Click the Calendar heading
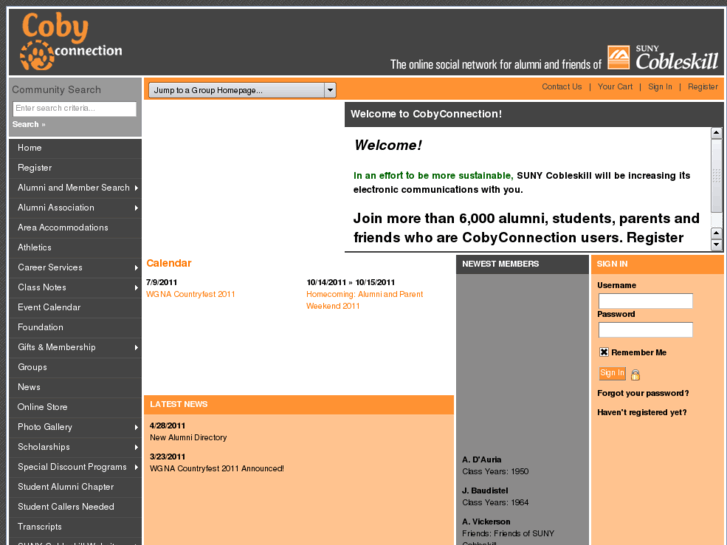Screen dimensions: 727x545 coord(169,263)
